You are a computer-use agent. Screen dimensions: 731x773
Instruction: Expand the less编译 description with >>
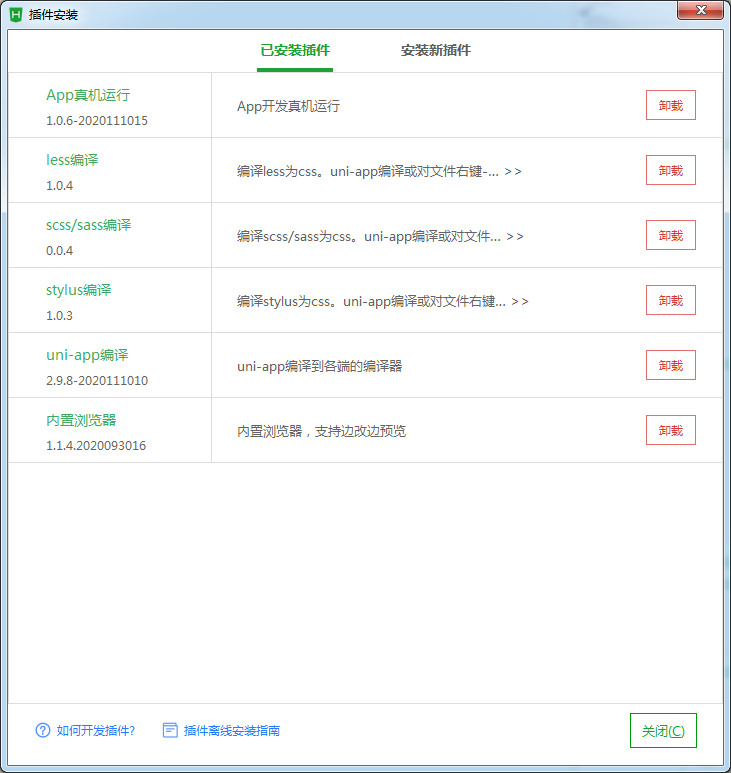[513, 171]
